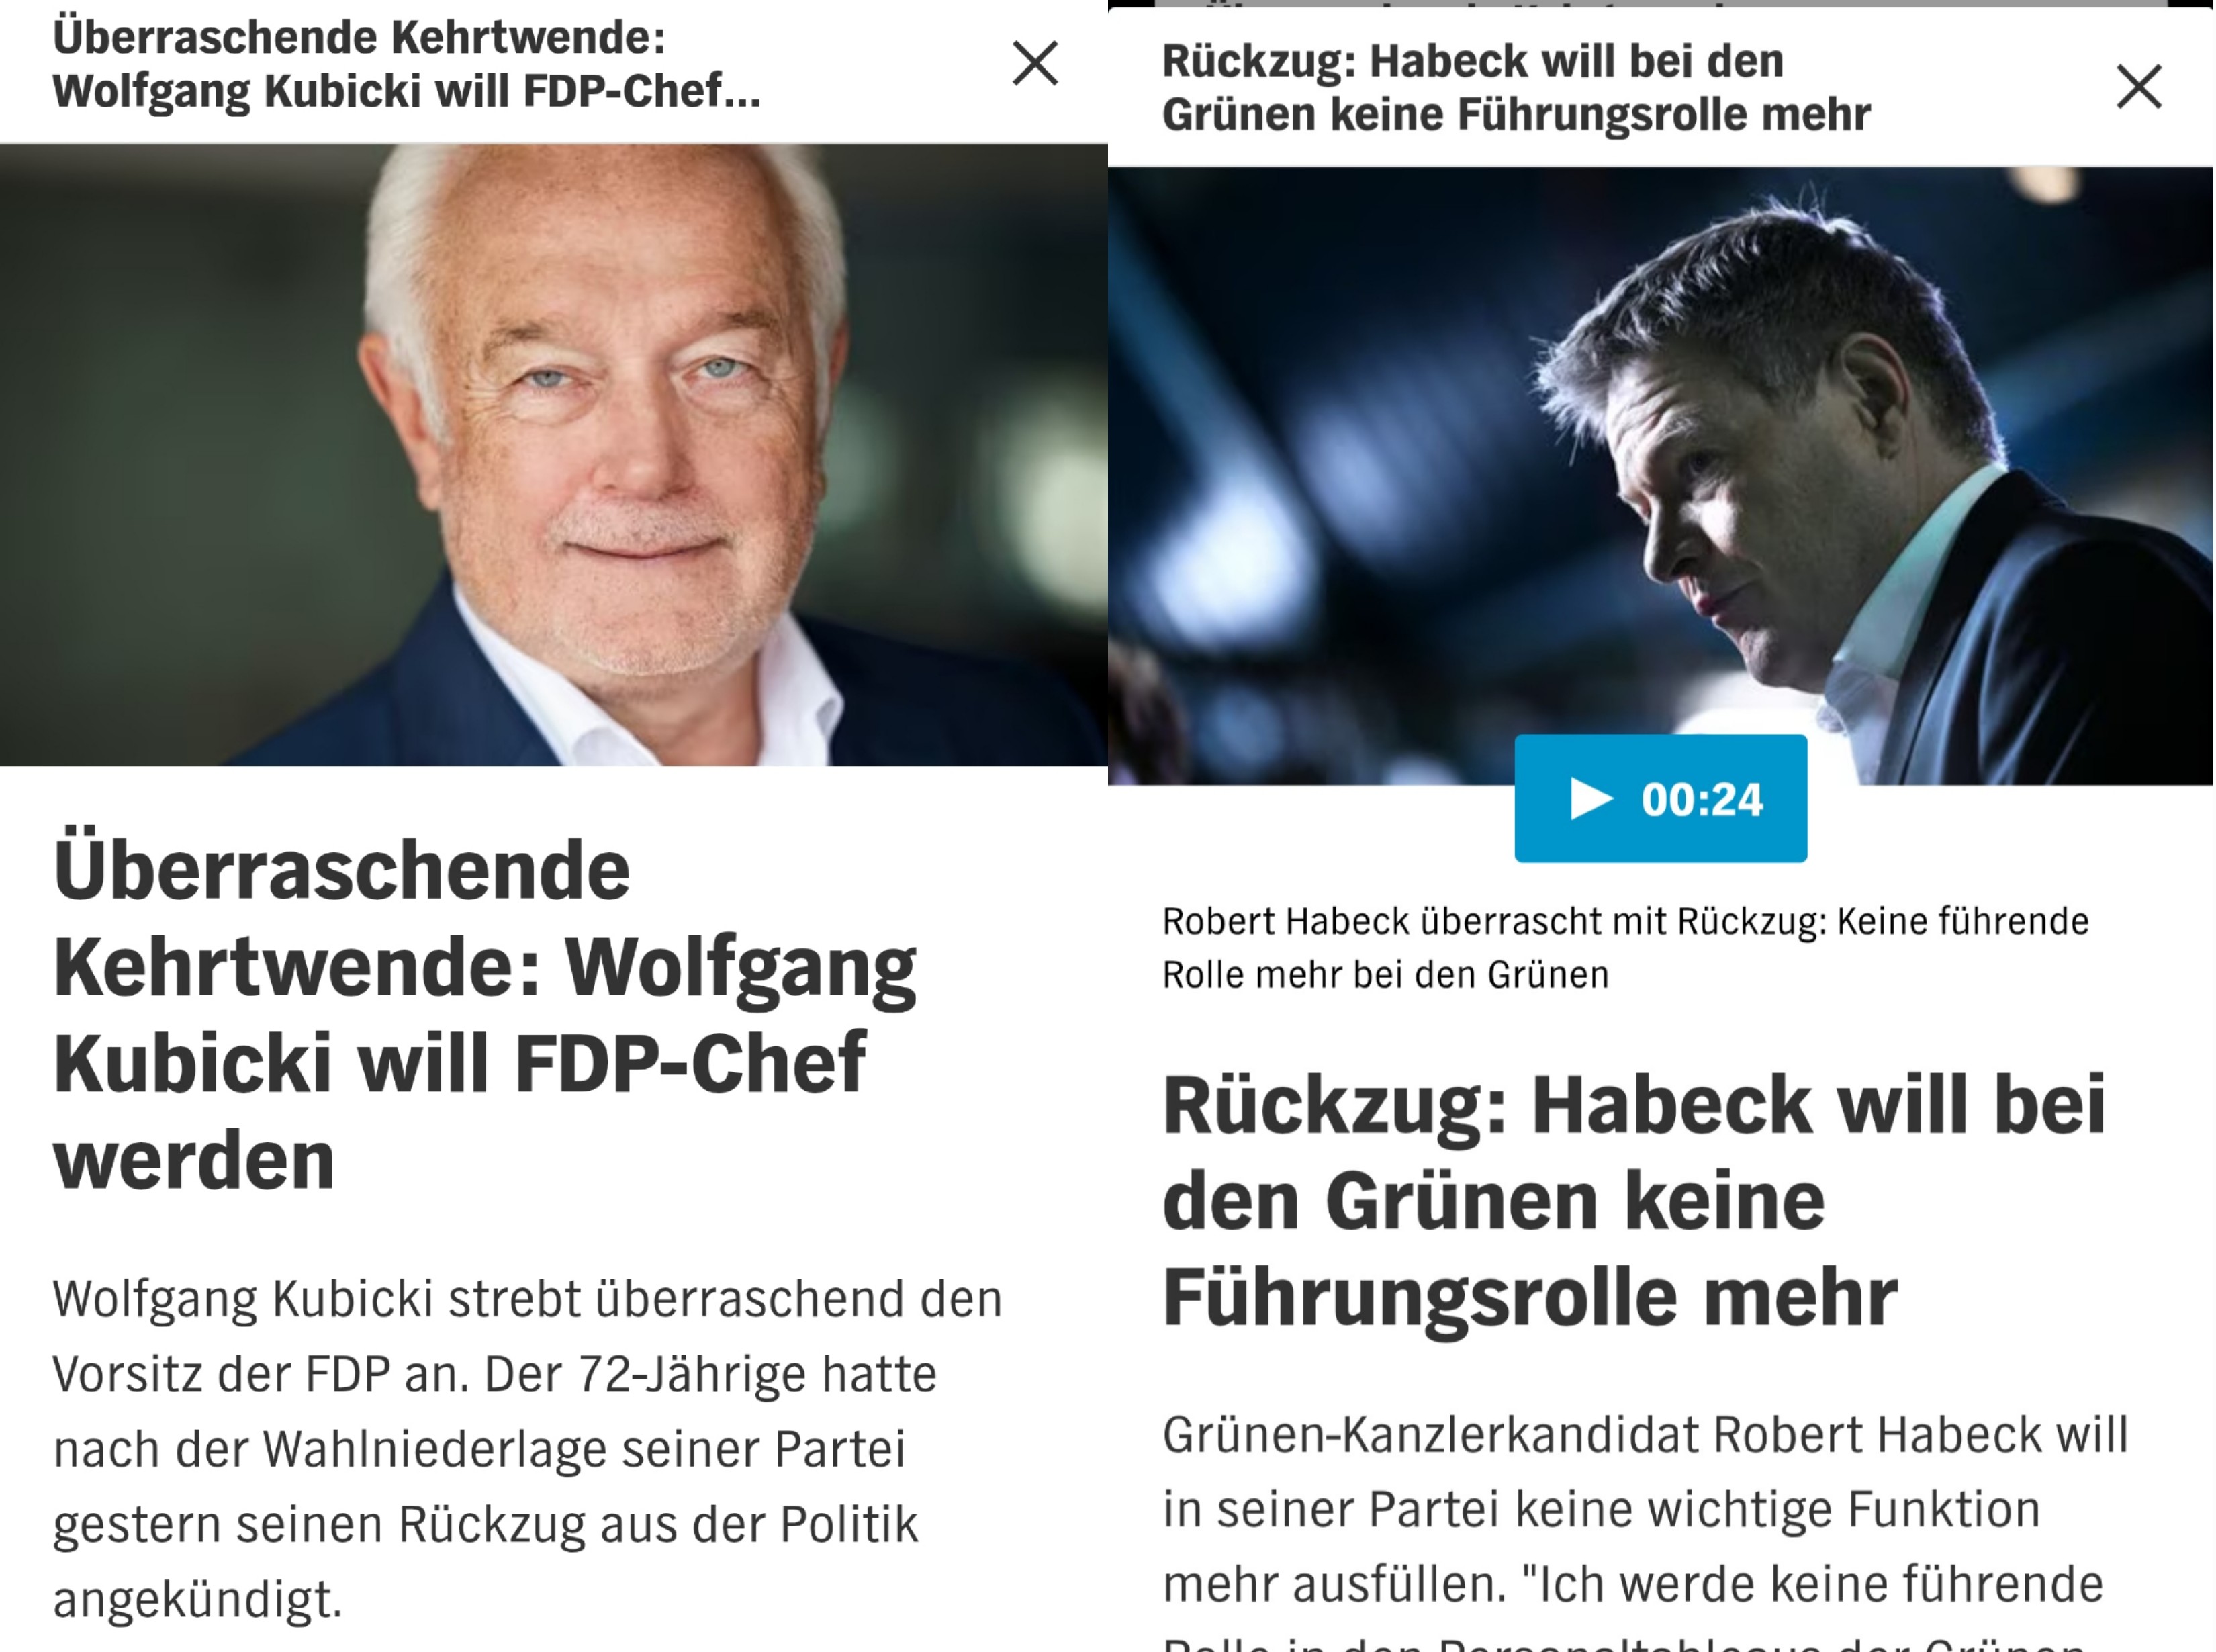
Task: Close the Kubicki FDP-Chef article
Action: pos(1035,63)
